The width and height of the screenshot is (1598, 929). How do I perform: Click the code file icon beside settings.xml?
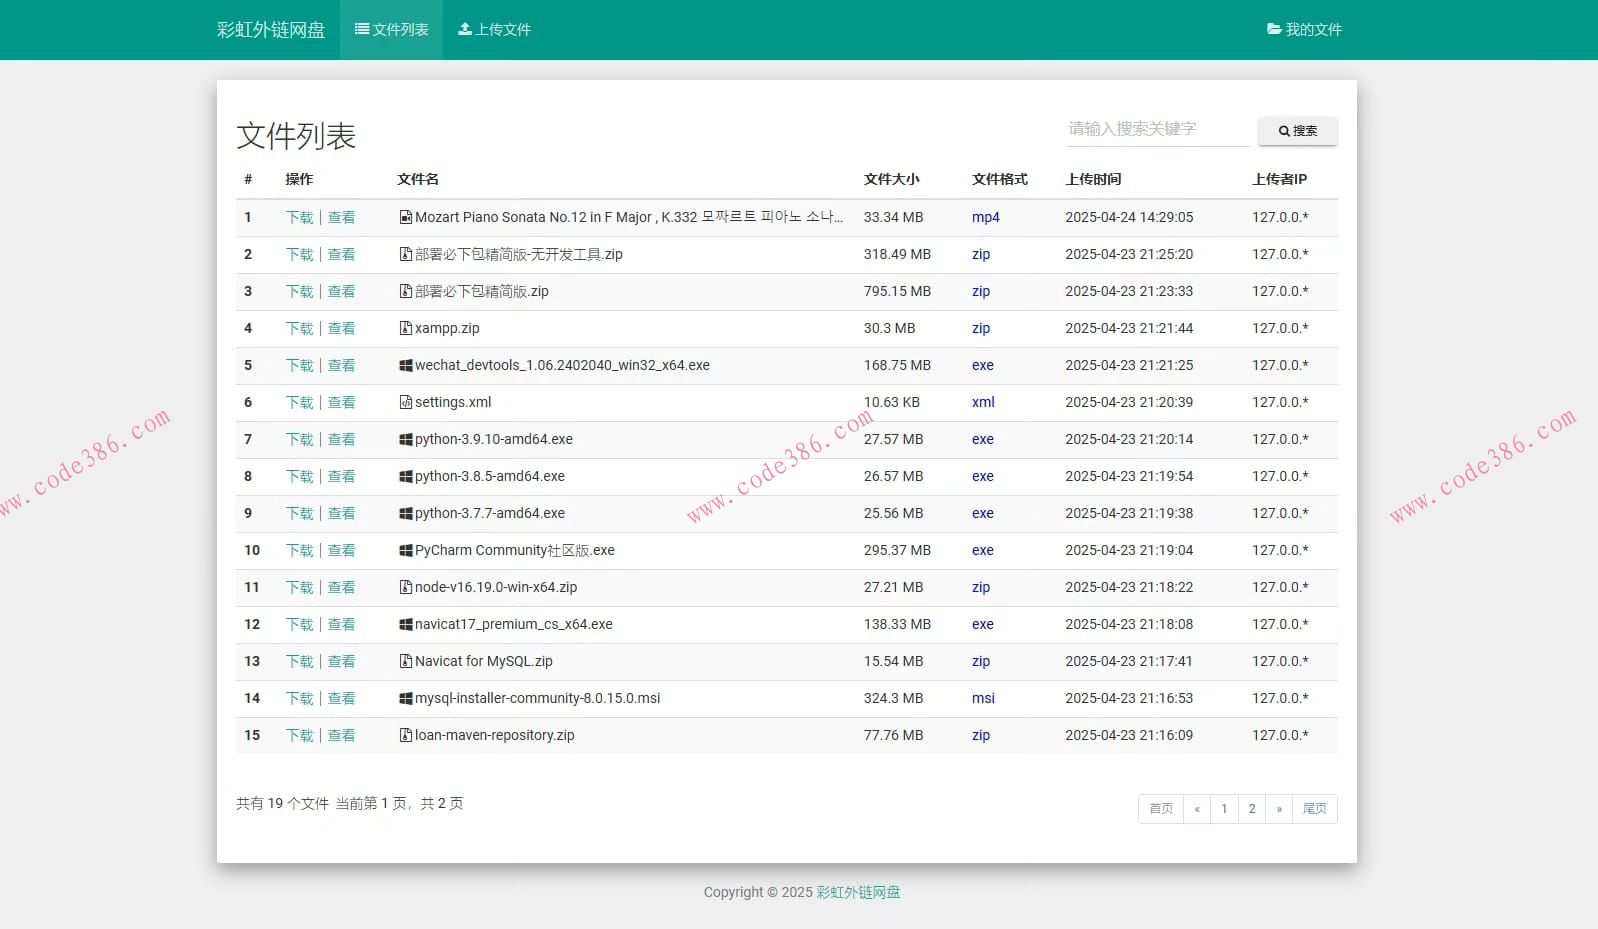coord(405,402)
